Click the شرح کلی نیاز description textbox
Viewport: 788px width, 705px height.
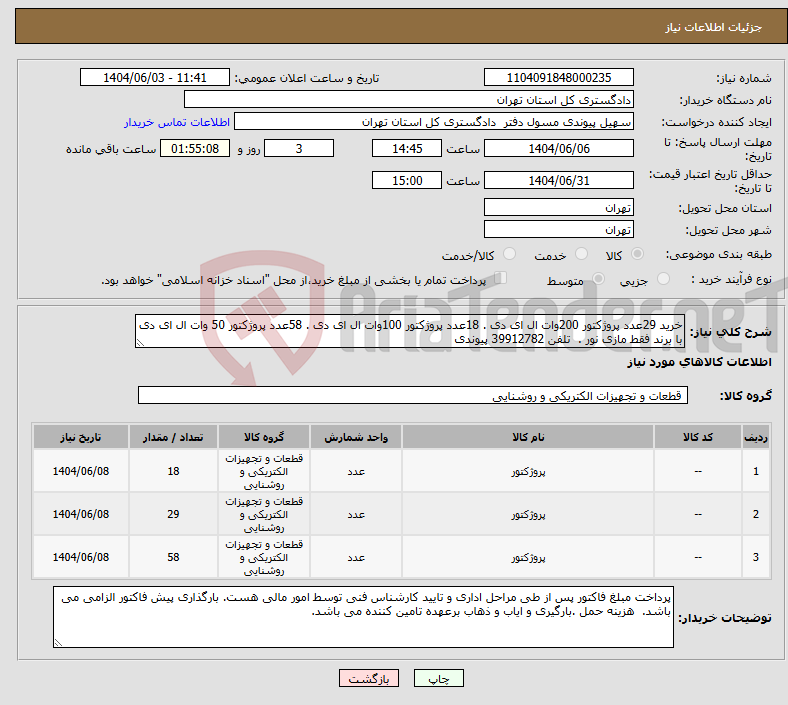coord(410,331)
